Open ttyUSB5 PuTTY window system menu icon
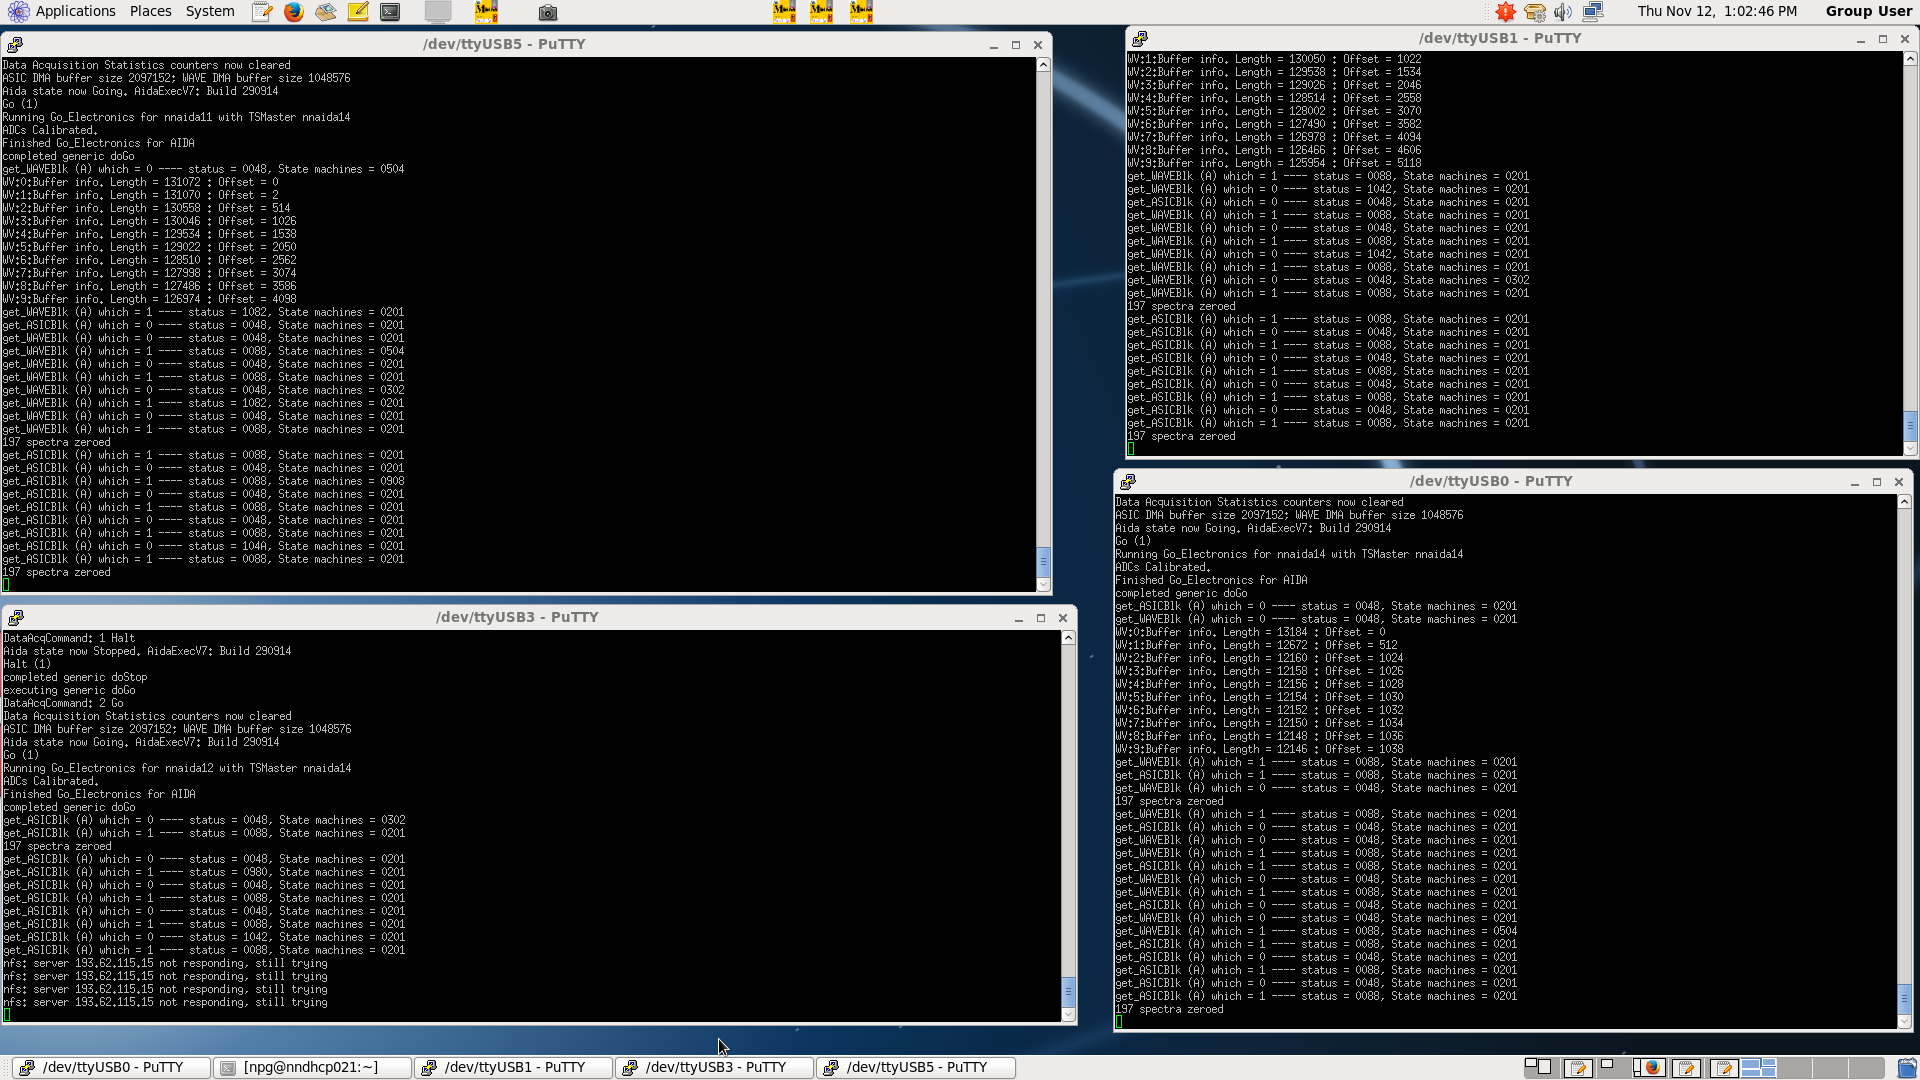Image resolution: width=1920 pixels, height=1080 pixels. 15,45
